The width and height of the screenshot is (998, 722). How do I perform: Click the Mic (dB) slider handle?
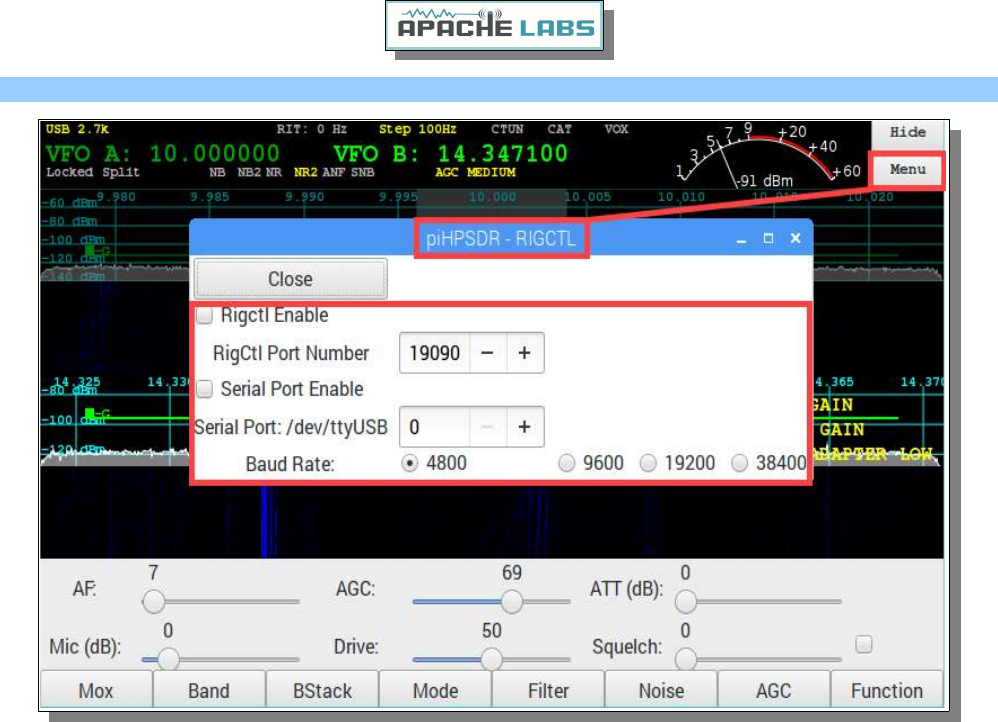[168, 659]
